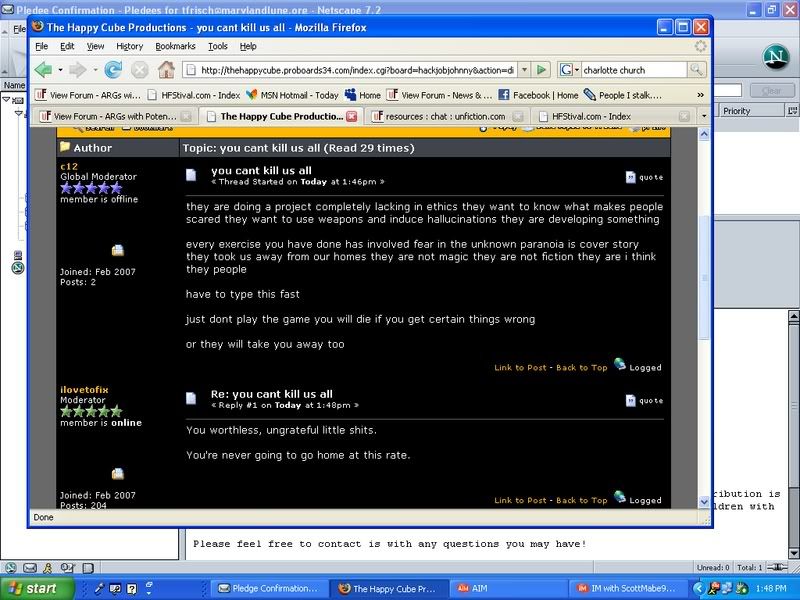Image resolution: width=800 pixels, height=600 pixels.
Task: Open the History menu
Action: [129, 46]
